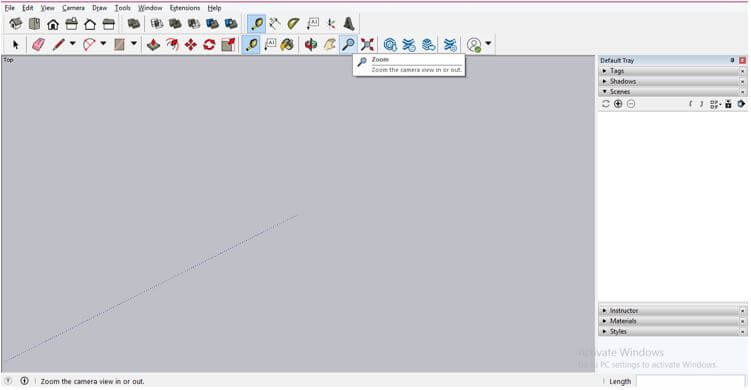The image size is (751, 390).
Task: Open the Edit menu
Action: coord(28,8)
